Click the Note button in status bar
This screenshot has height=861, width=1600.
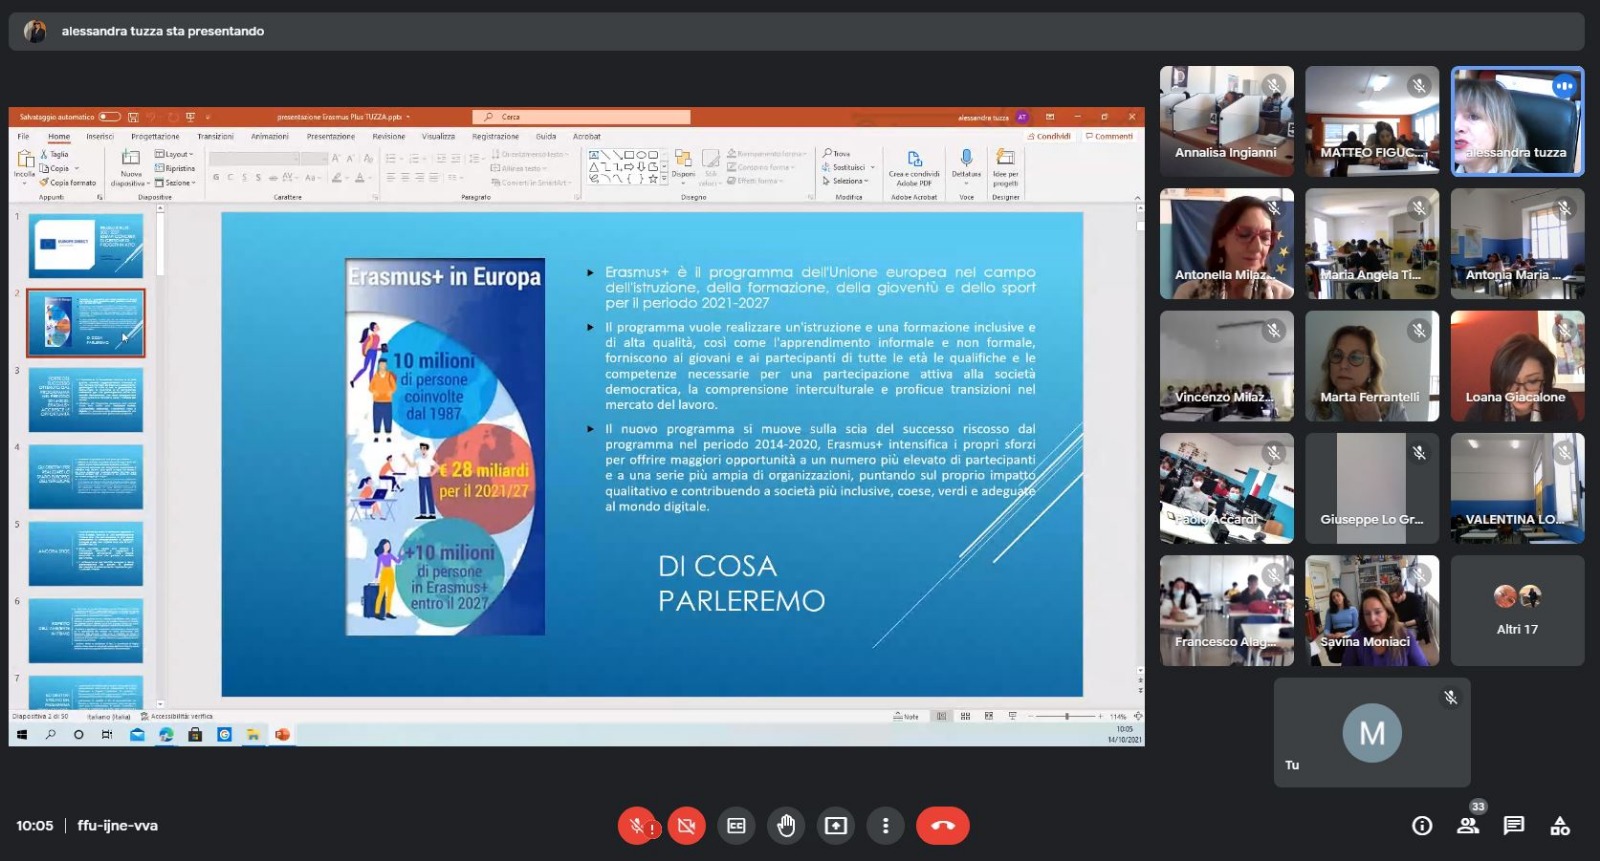point(906,716)
